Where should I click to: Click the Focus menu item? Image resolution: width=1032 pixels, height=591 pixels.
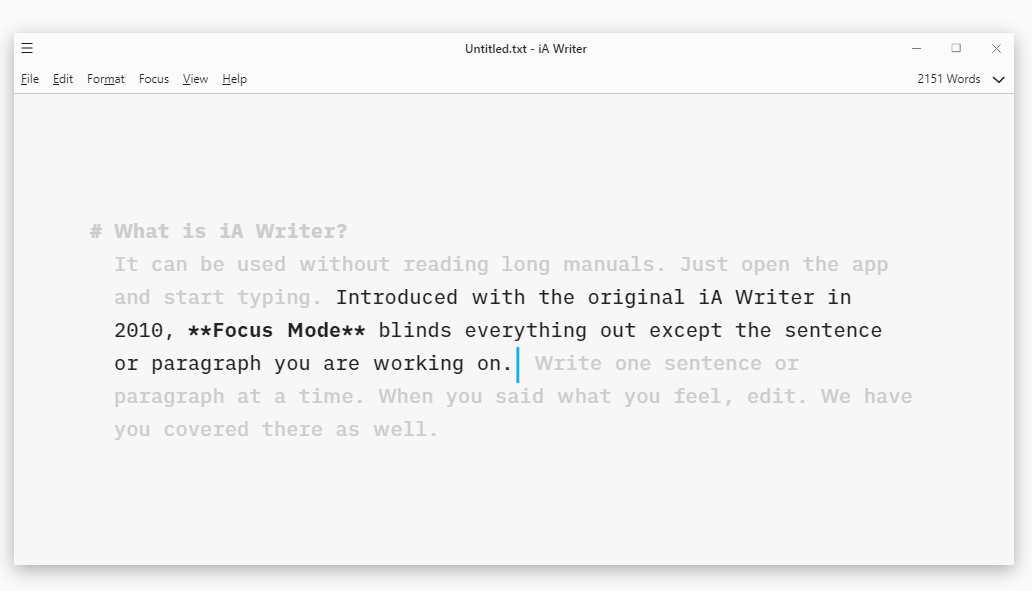[x=154, y=79]
